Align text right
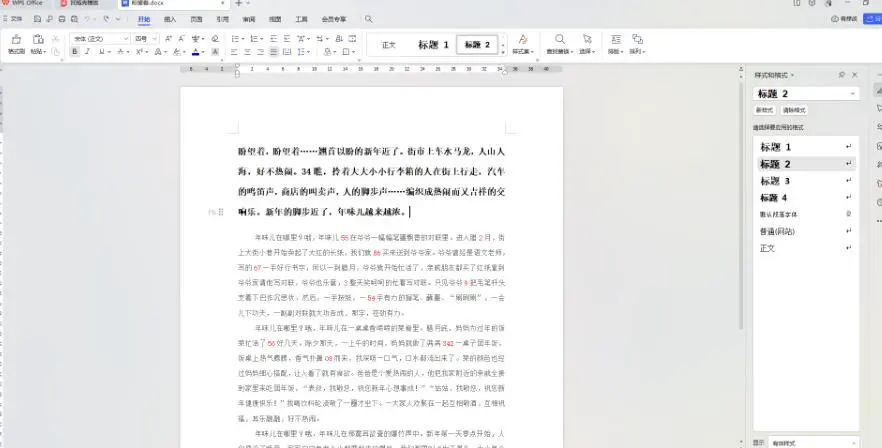882x448 pixels. point(260,52)
